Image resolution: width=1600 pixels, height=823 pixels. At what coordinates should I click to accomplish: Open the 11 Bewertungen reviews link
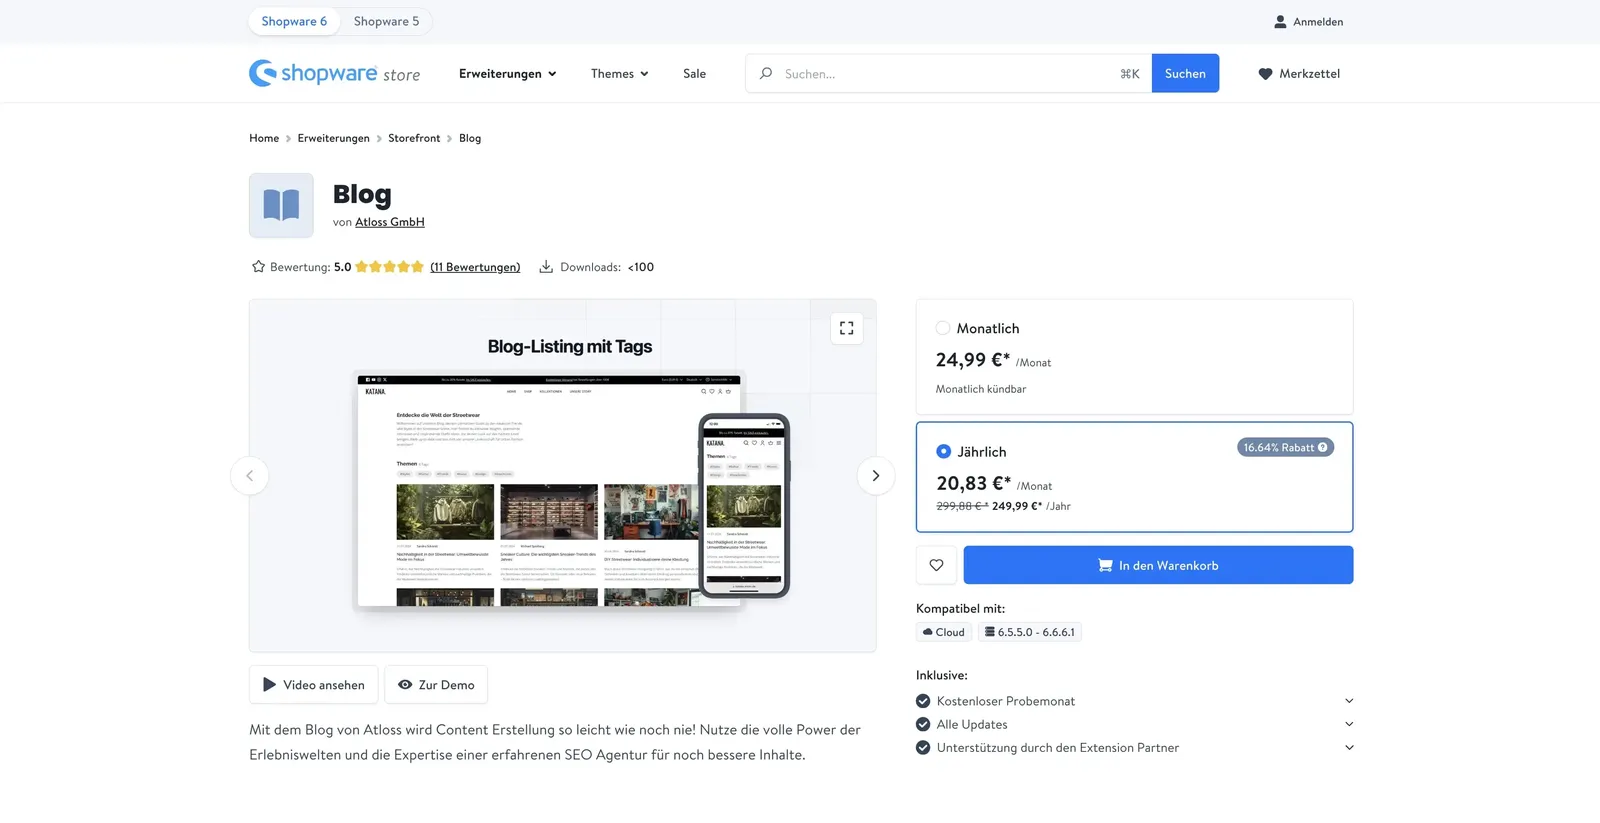coord(475,267)
